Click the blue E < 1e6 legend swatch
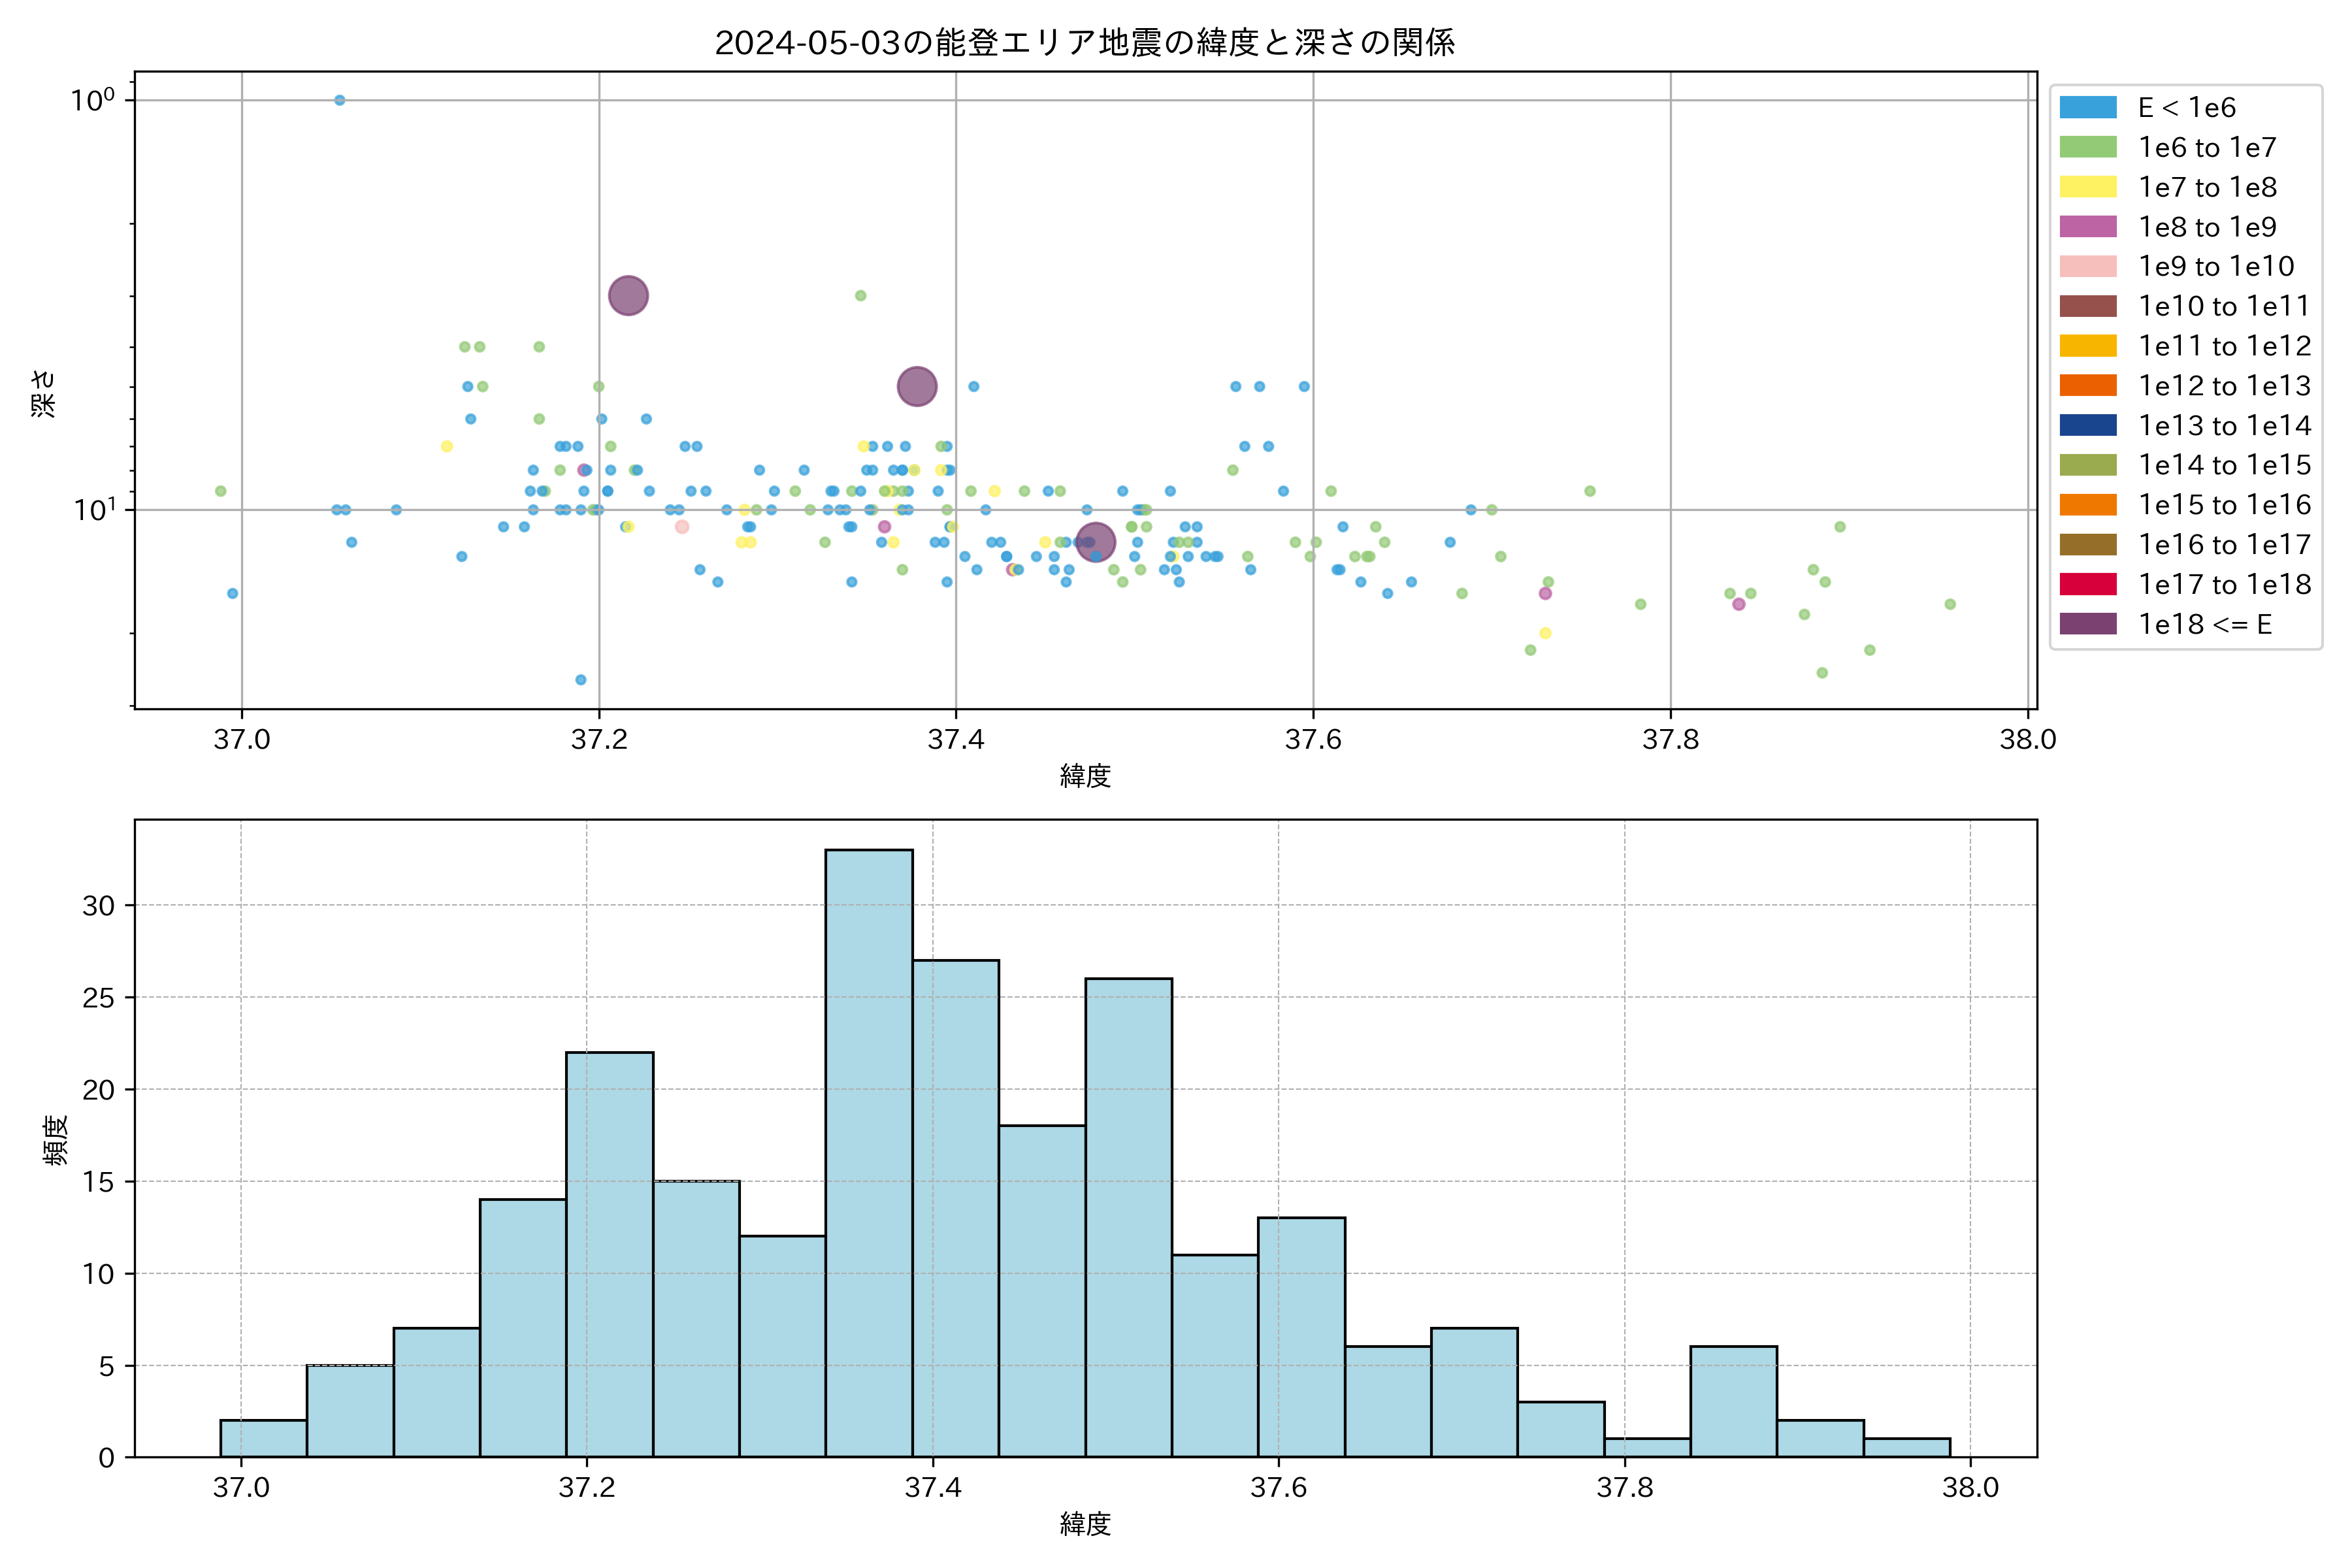 [2088, 107]
